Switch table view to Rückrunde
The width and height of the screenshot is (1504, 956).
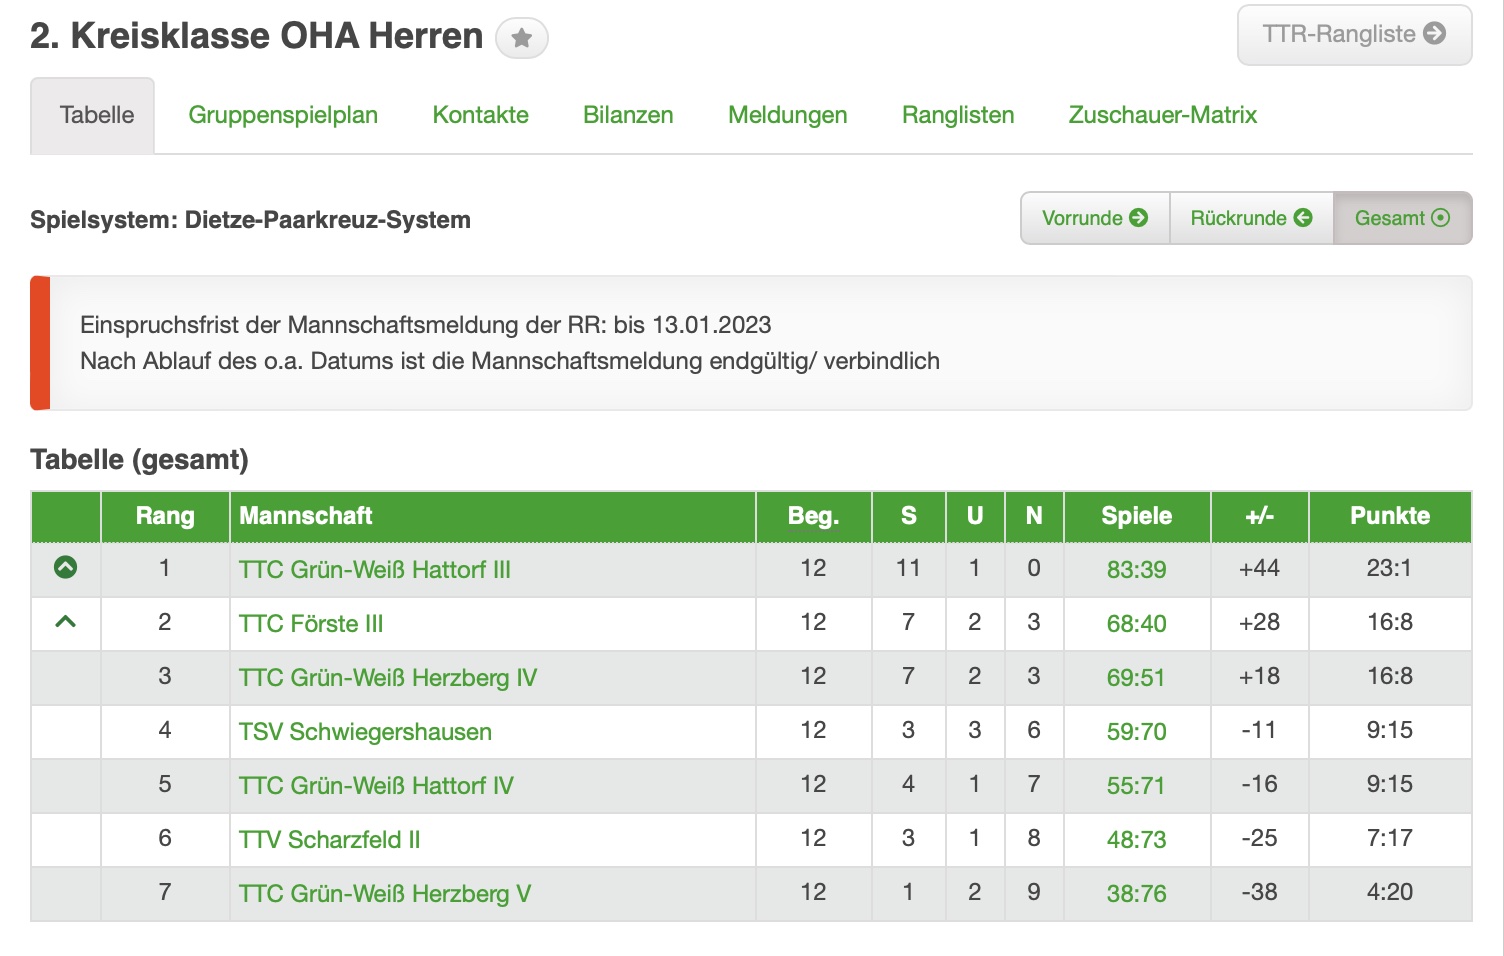pyautogui.click(x=1250, y=218)
